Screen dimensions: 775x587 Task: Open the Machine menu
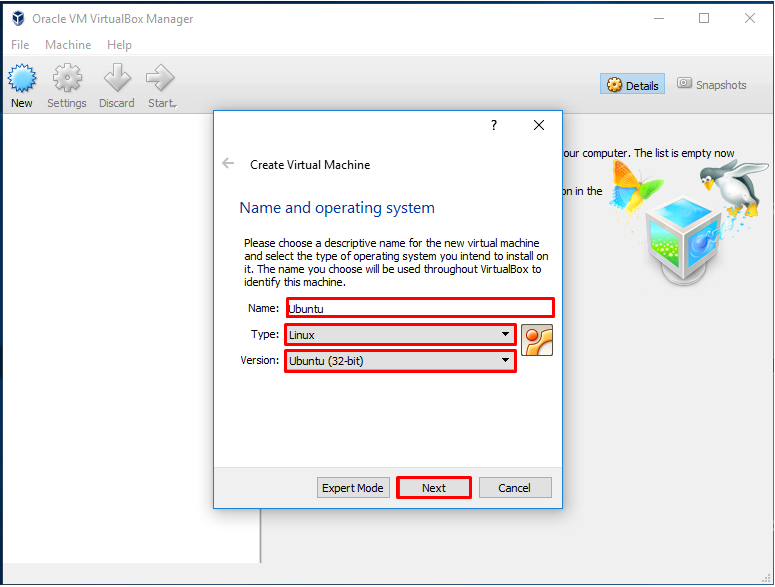click(68, 45)
